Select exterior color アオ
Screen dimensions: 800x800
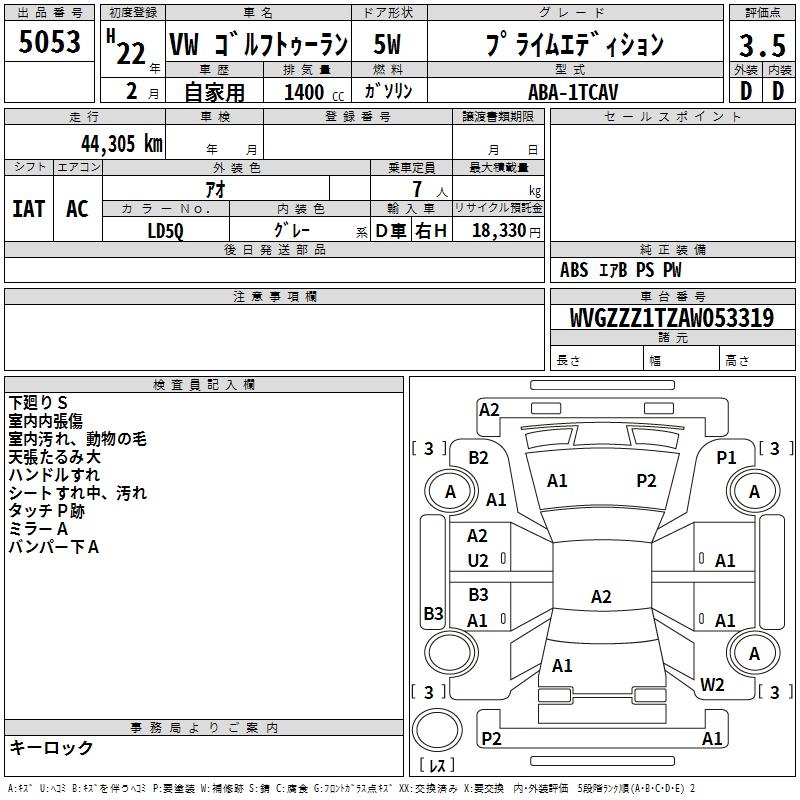pos(215,189)
